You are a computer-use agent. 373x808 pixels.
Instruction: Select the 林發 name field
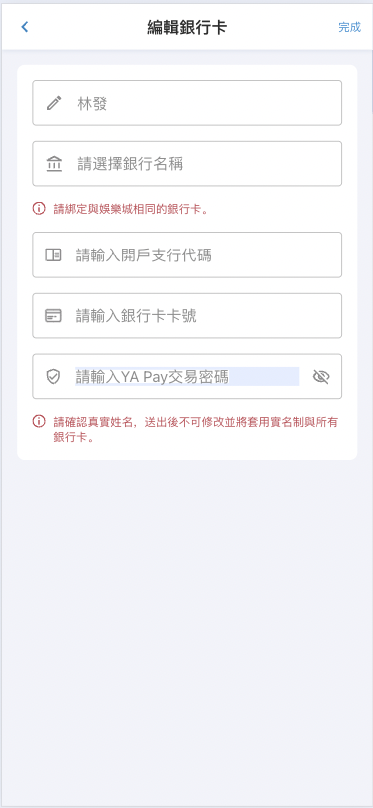click(187, 103)
